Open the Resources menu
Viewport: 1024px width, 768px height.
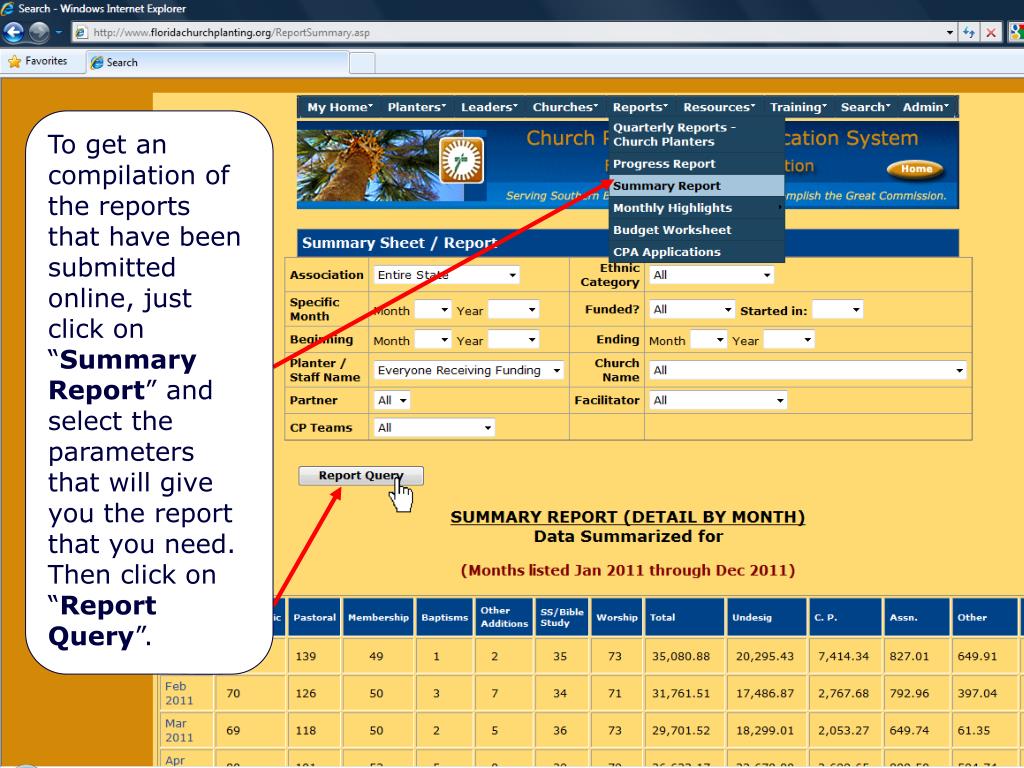[719, 107]
